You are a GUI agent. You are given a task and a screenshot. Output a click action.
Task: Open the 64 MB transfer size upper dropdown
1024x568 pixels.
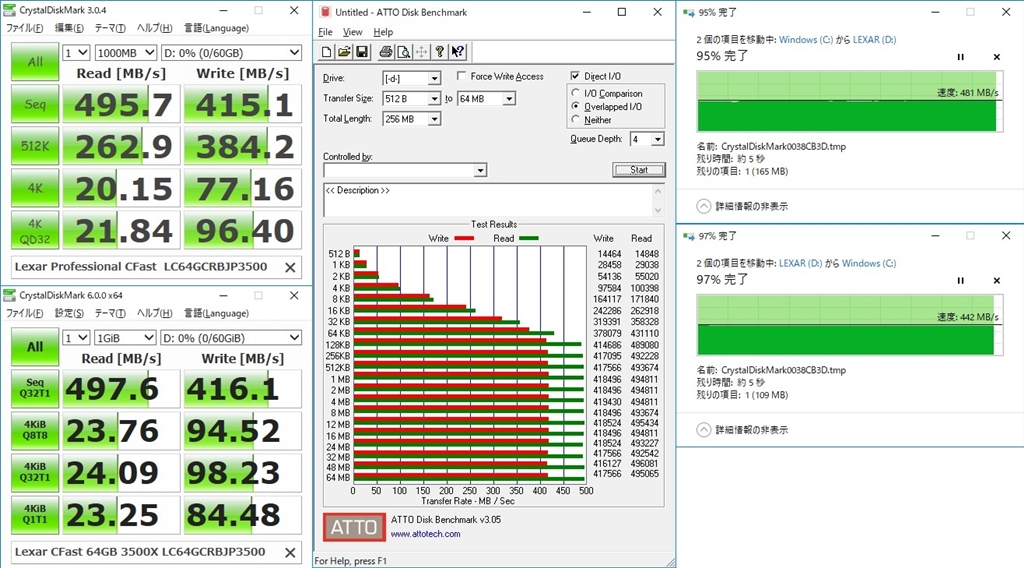coord(509,99)
